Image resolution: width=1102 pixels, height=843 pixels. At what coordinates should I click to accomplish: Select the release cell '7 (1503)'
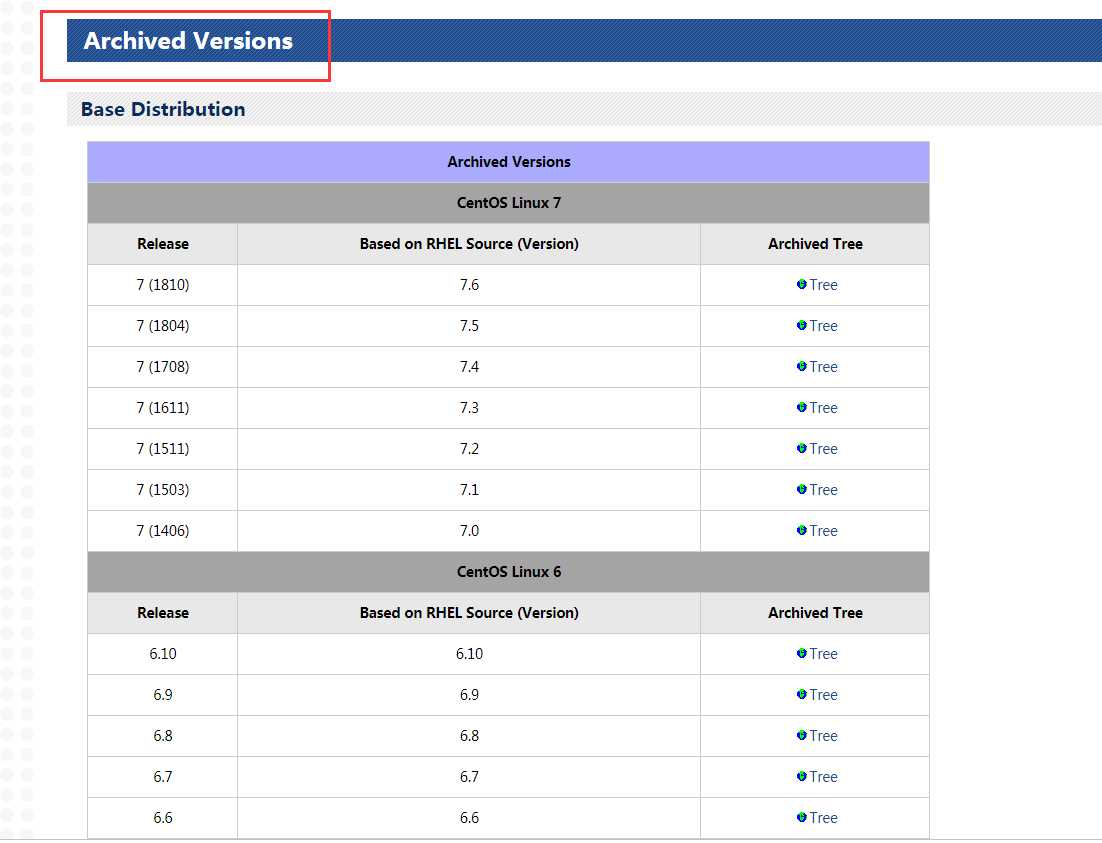click(162, 489)
